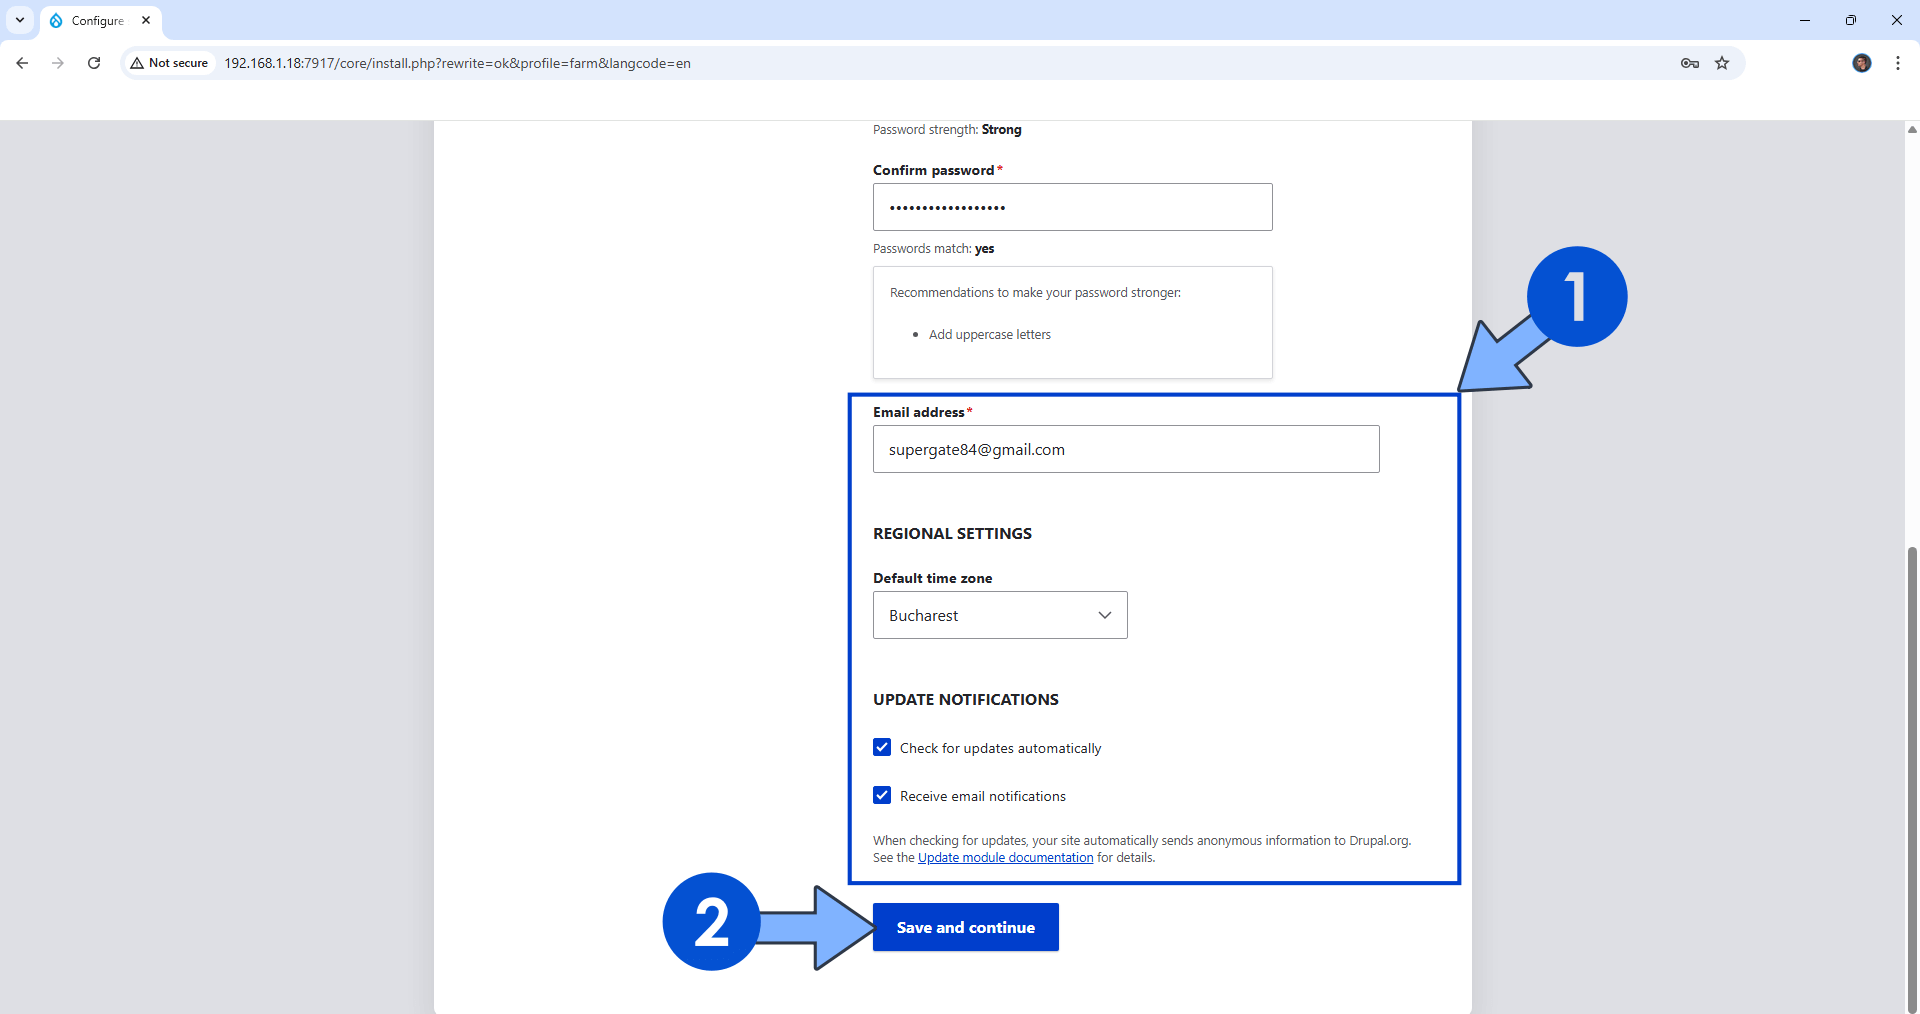
Task: Click the Not secure warning icon
Action: pos(137,62)
